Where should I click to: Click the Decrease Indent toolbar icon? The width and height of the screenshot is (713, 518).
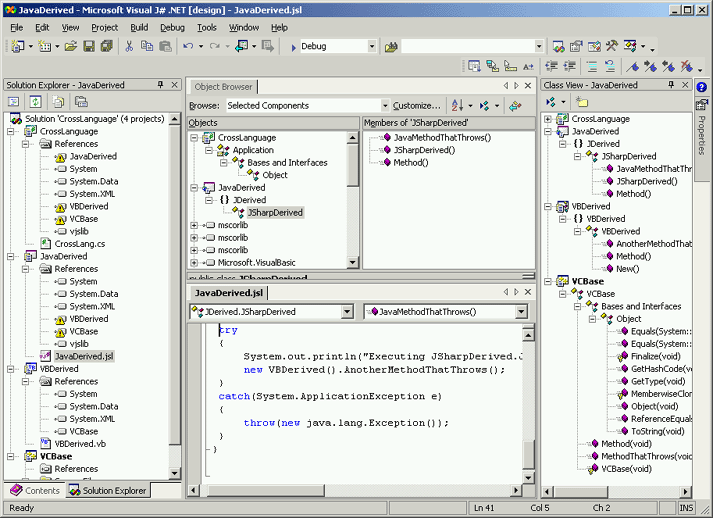[x=552, y=67]
